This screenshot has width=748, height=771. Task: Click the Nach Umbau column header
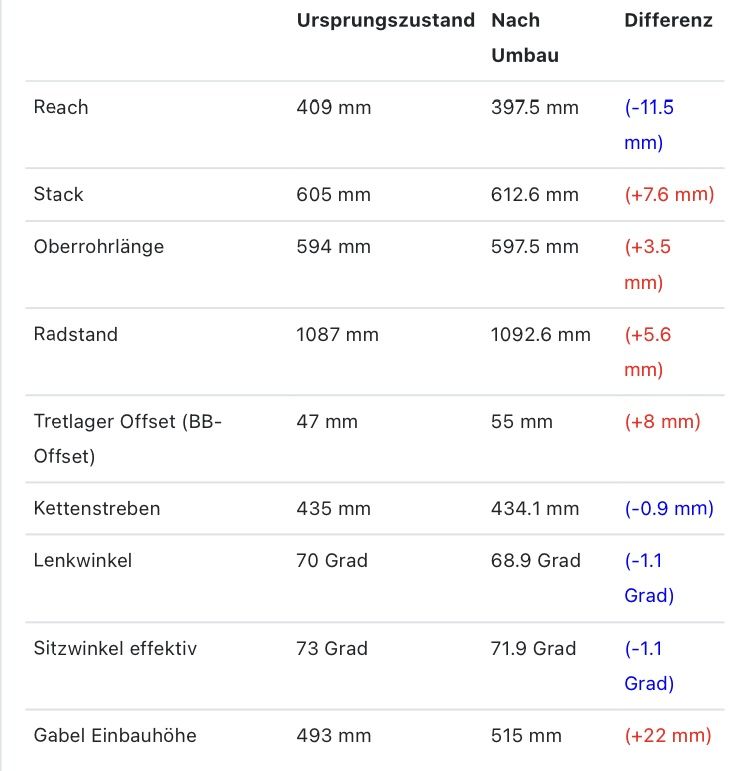coord(525,37)
